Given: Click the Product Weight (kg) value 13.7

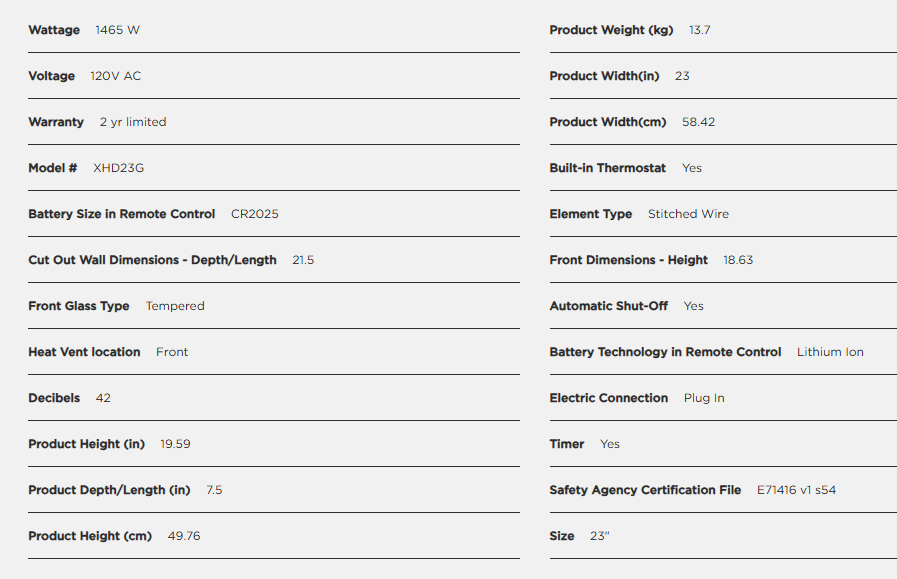Looking at the screenshot, I should (700, 30).
